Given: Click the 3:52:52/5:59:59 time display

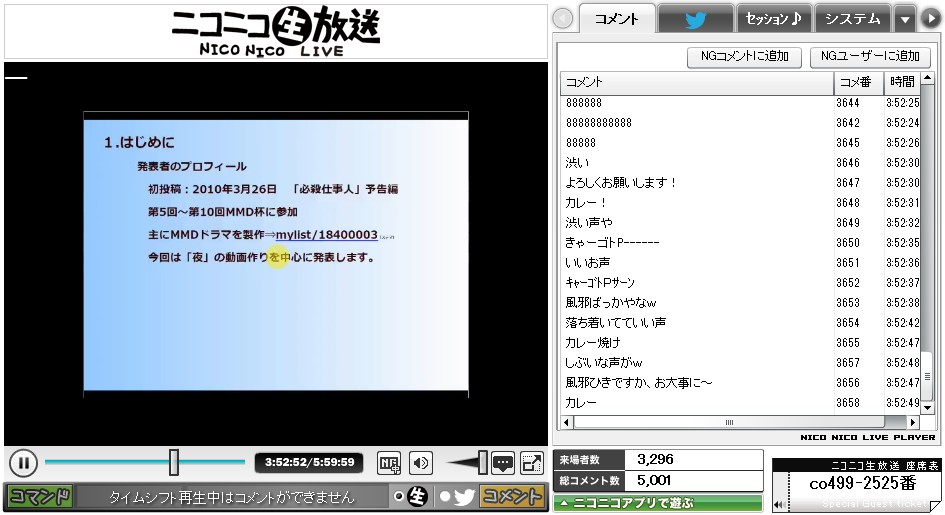Looking at the screenshot, I should (309, 463).
